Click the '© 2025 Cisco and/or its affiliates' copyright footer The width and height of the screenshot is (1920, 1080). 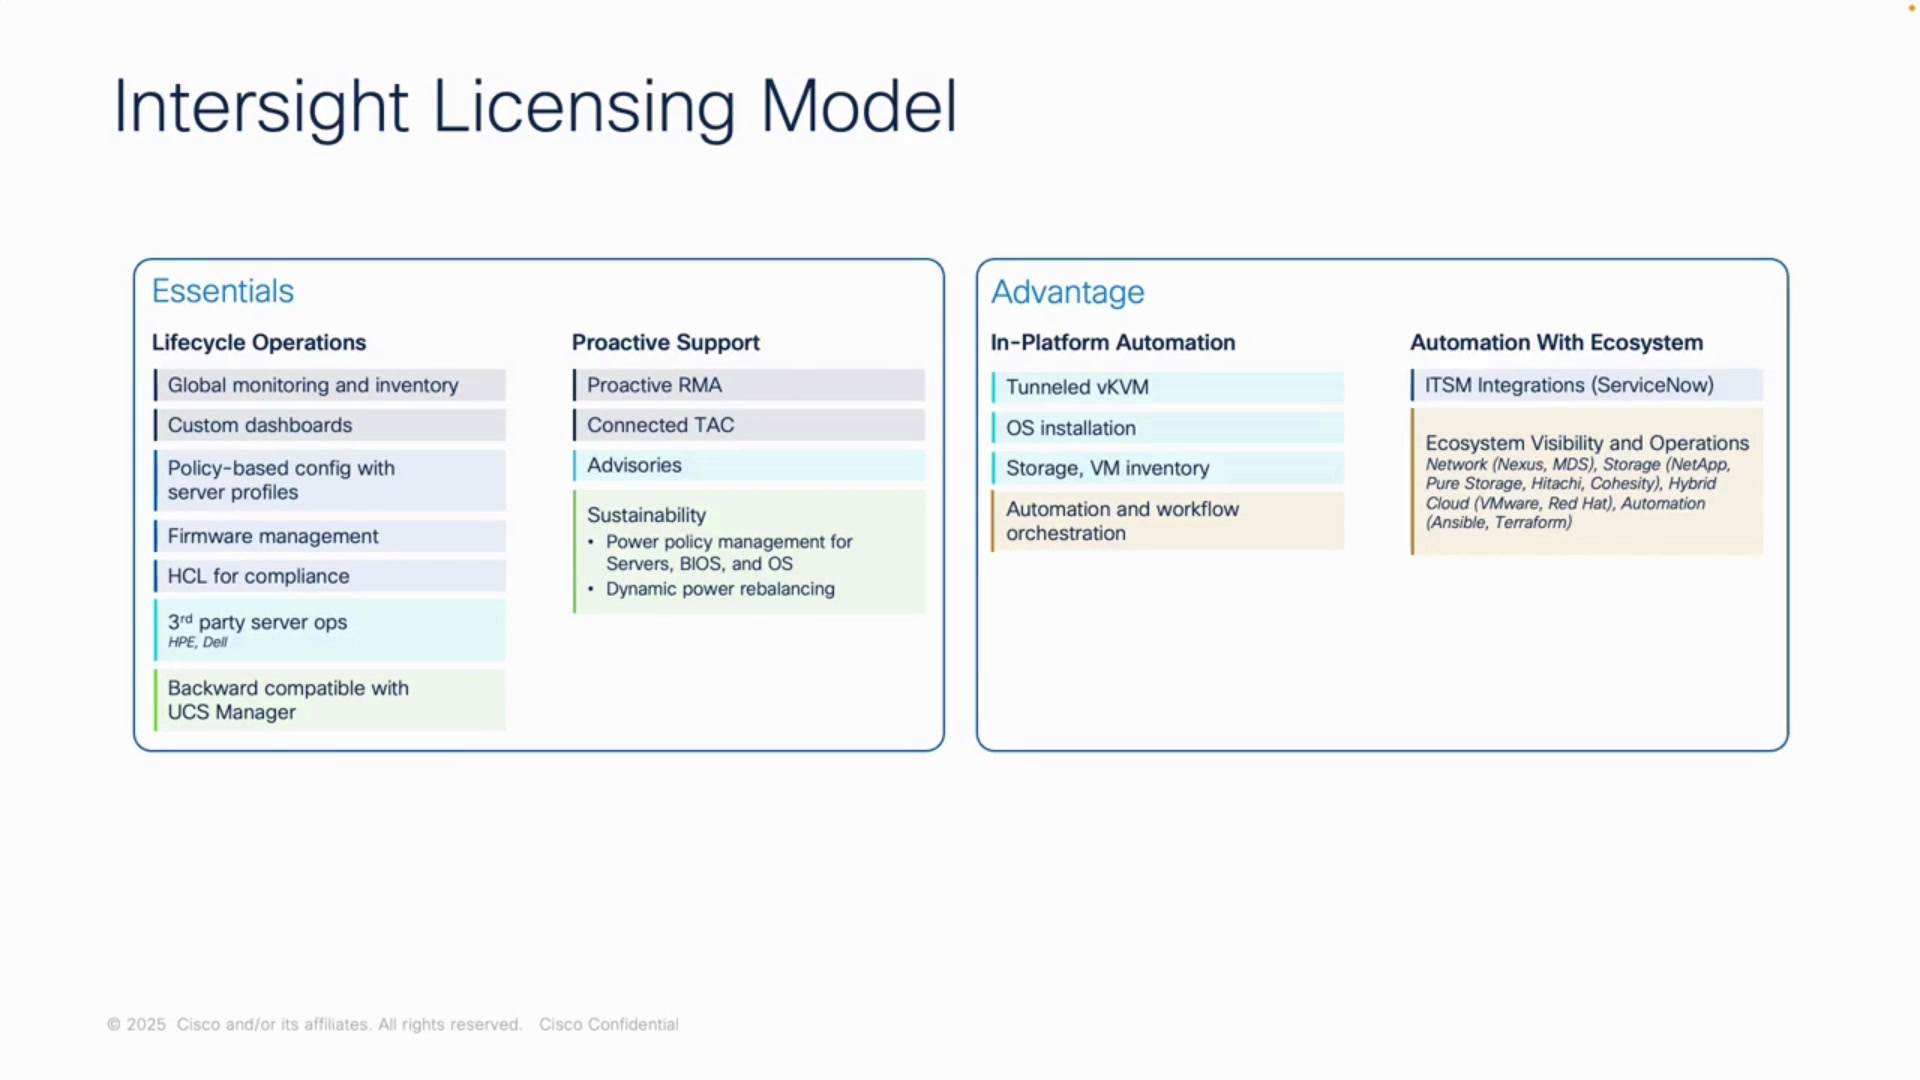[x=314, y=1024]
